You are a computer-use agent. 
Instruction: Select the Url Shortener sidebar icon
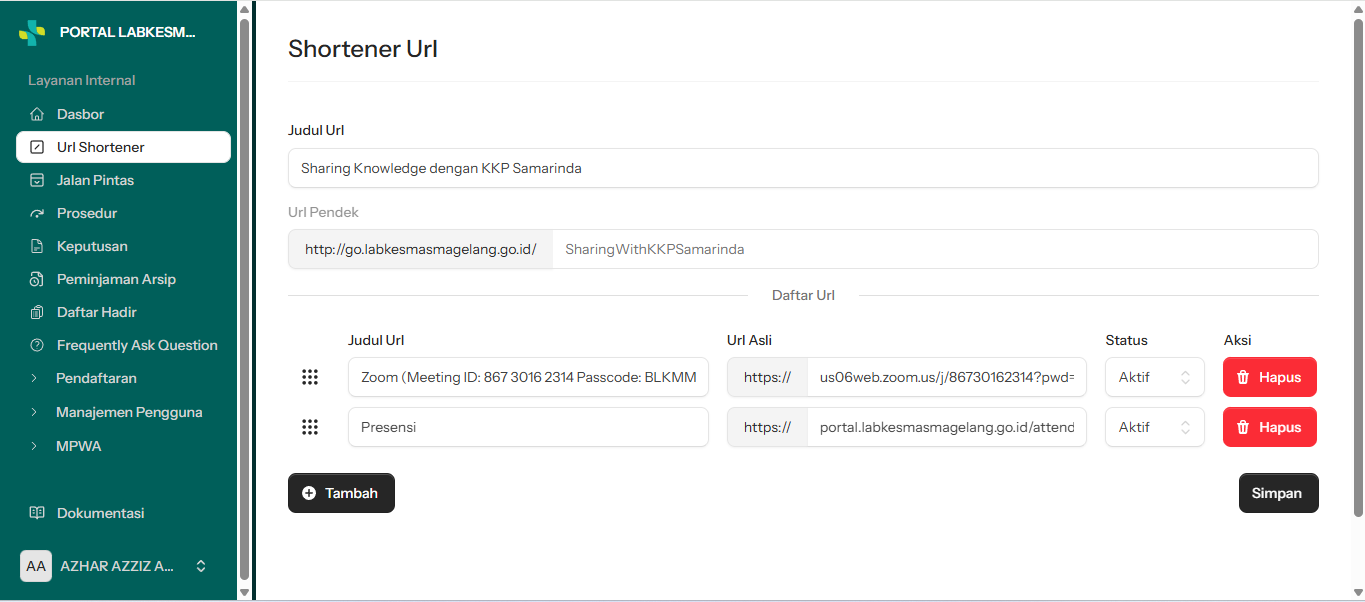pos(37,147)
